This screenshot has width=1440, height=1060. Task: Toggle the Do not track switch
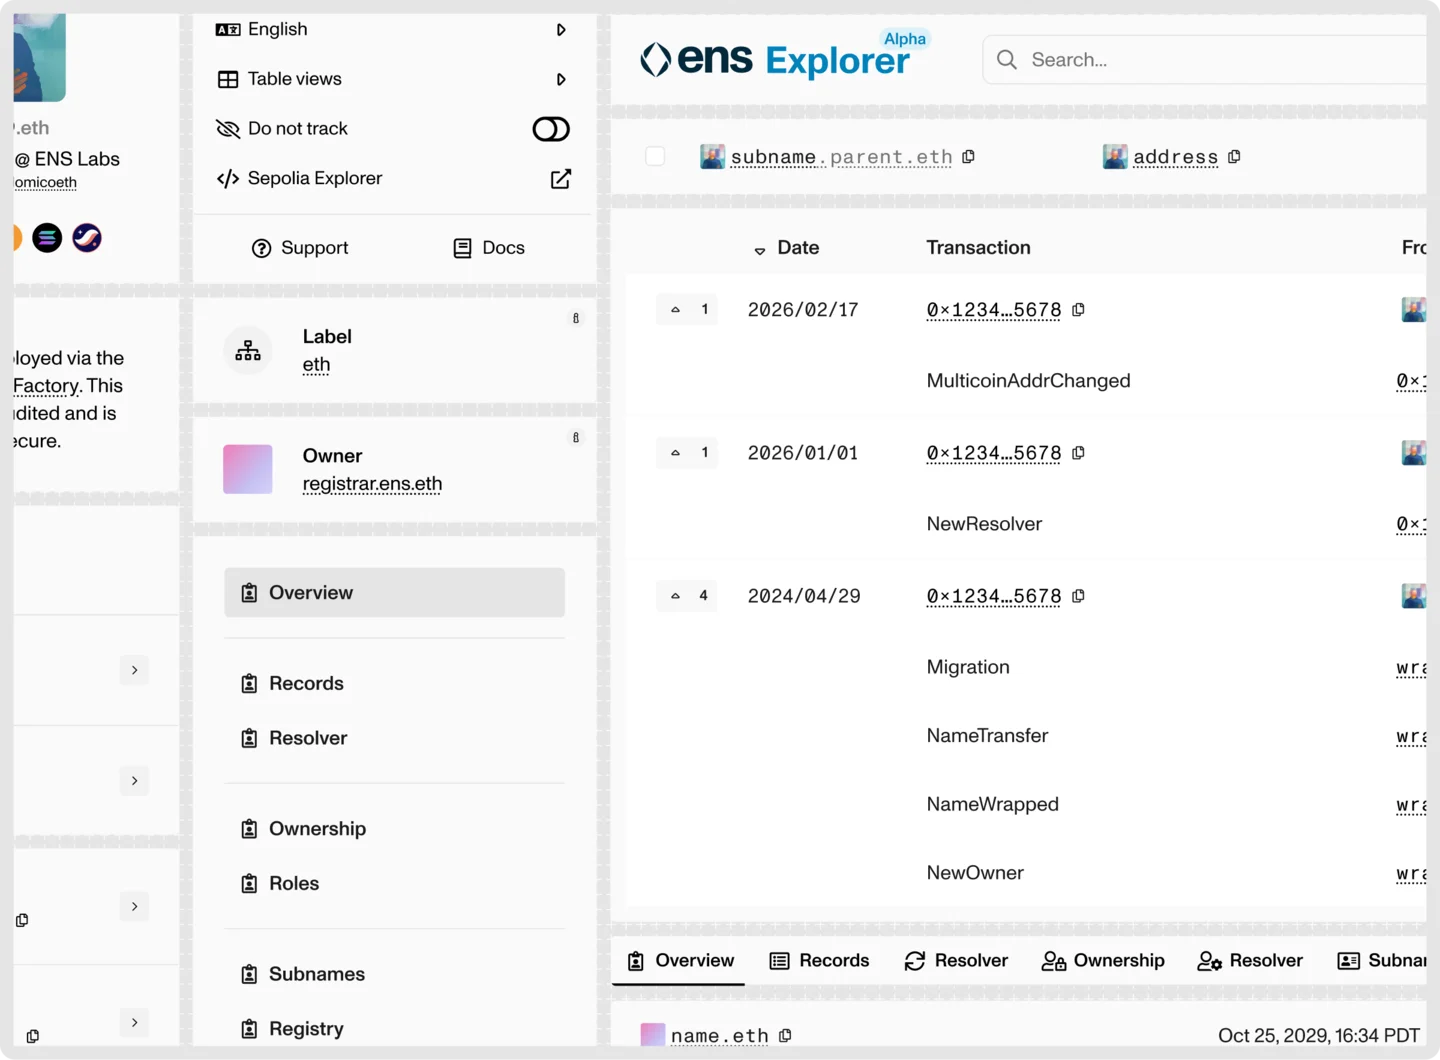[551, 129]
